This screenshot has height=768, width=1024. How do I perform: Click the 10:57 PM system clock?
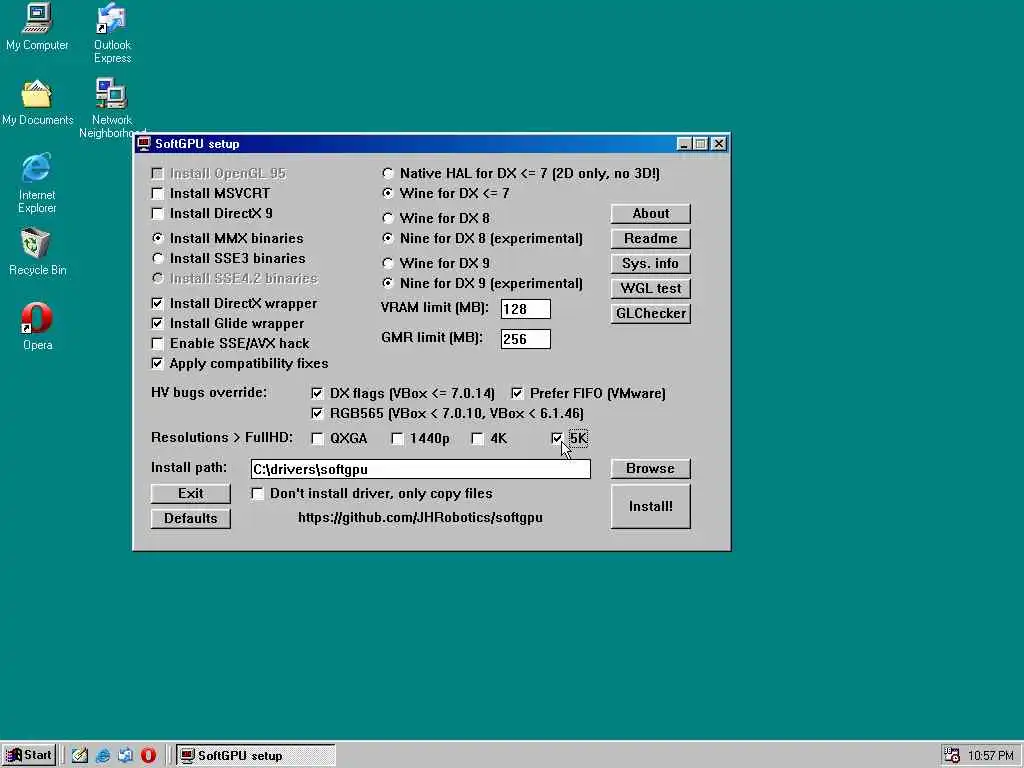point(990,756)
